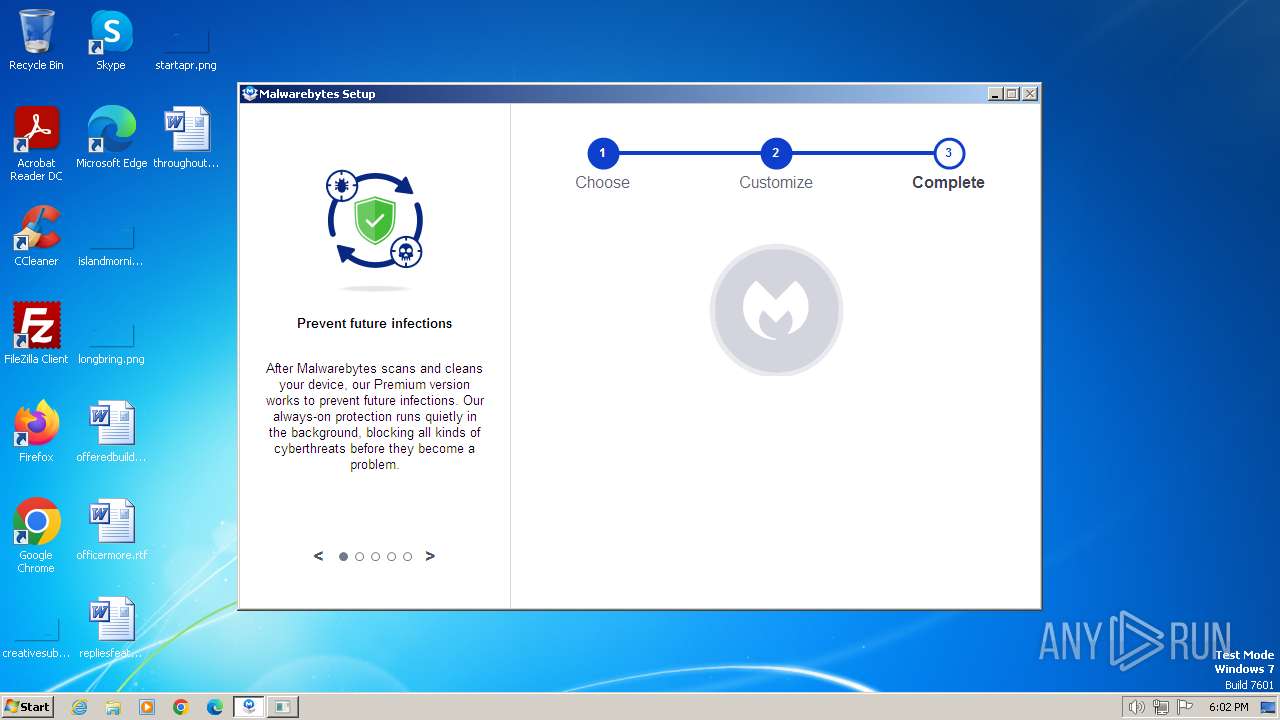Screen dimensions: 1280x720
Task: Open the Recycle Bin desktop icon
Action: coord(36,40)
